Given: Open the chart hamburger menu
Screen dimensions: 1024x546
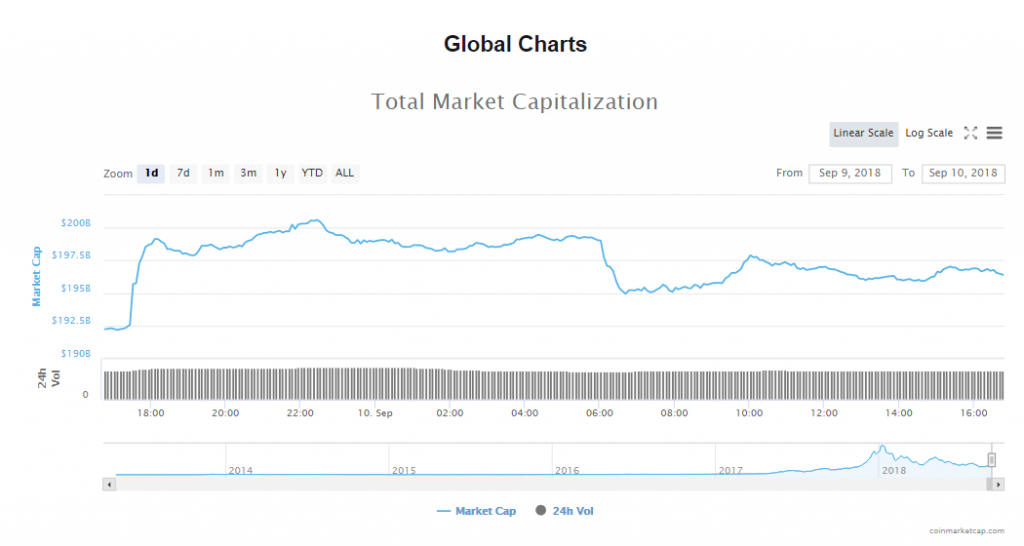Looking at the screenshot, I should pyautogui.click(x=994, y=133).
